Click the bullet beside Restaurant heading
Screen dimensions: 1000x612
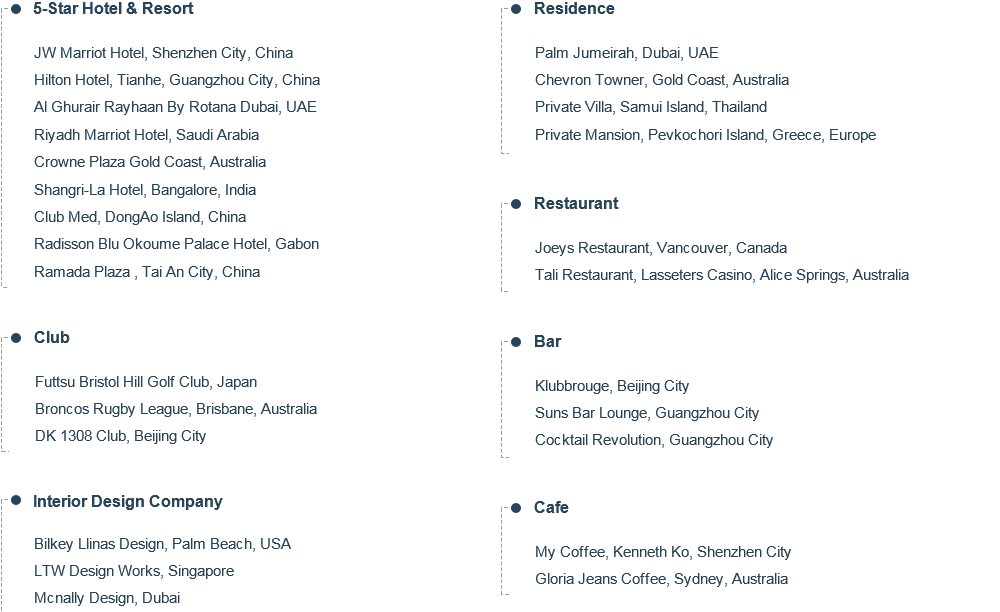click(516, 203)
